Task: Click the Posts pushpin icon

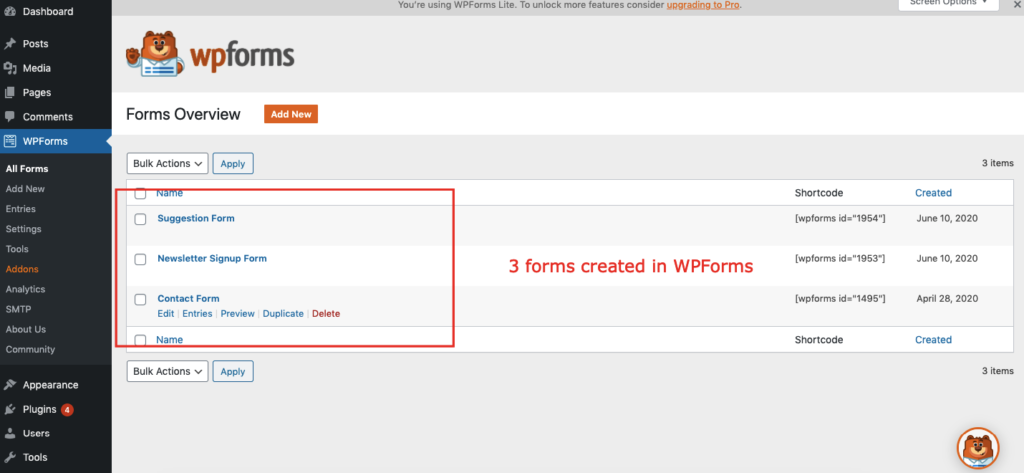Action: [x=10, y=44]
